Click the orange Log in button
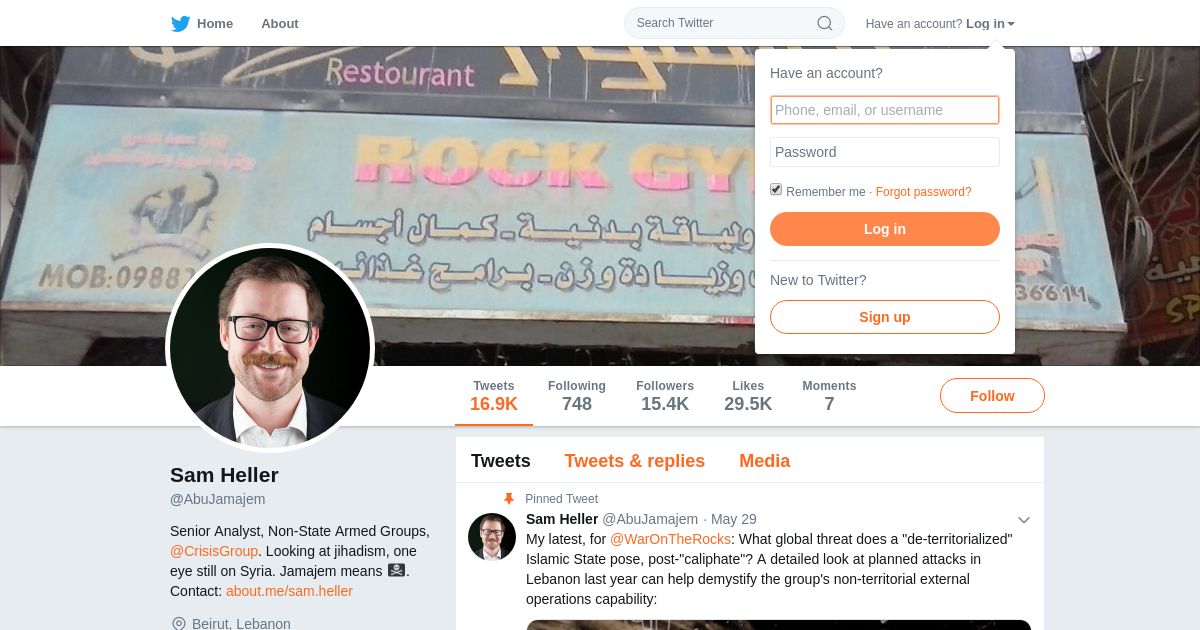This screenshot has width=1200, height=630. pos(885,229)
